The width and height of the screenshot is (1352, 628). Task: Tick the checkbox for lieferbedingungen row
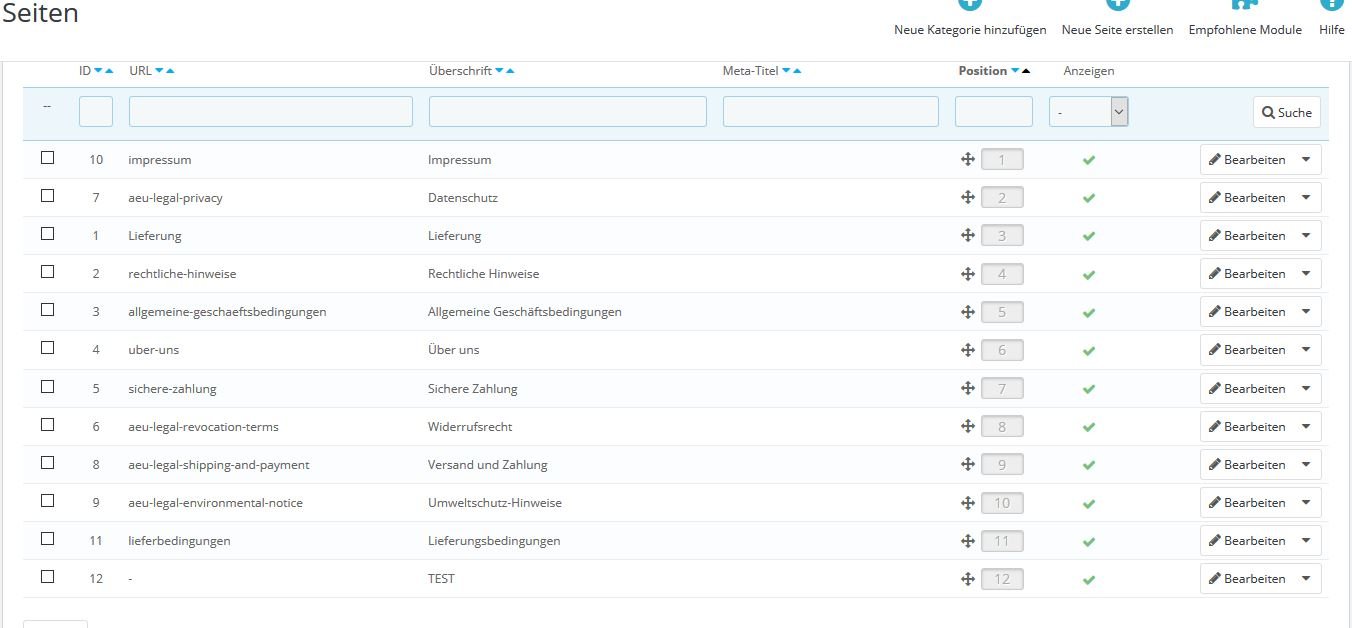47,538
